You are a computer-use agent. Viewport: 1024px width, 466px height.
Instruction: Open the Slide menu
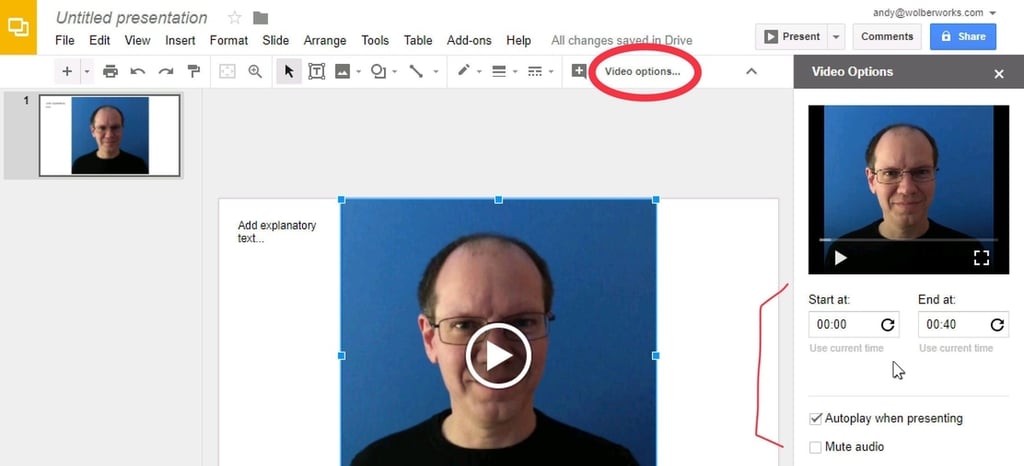pyautogui.click(x=276, y=40)
